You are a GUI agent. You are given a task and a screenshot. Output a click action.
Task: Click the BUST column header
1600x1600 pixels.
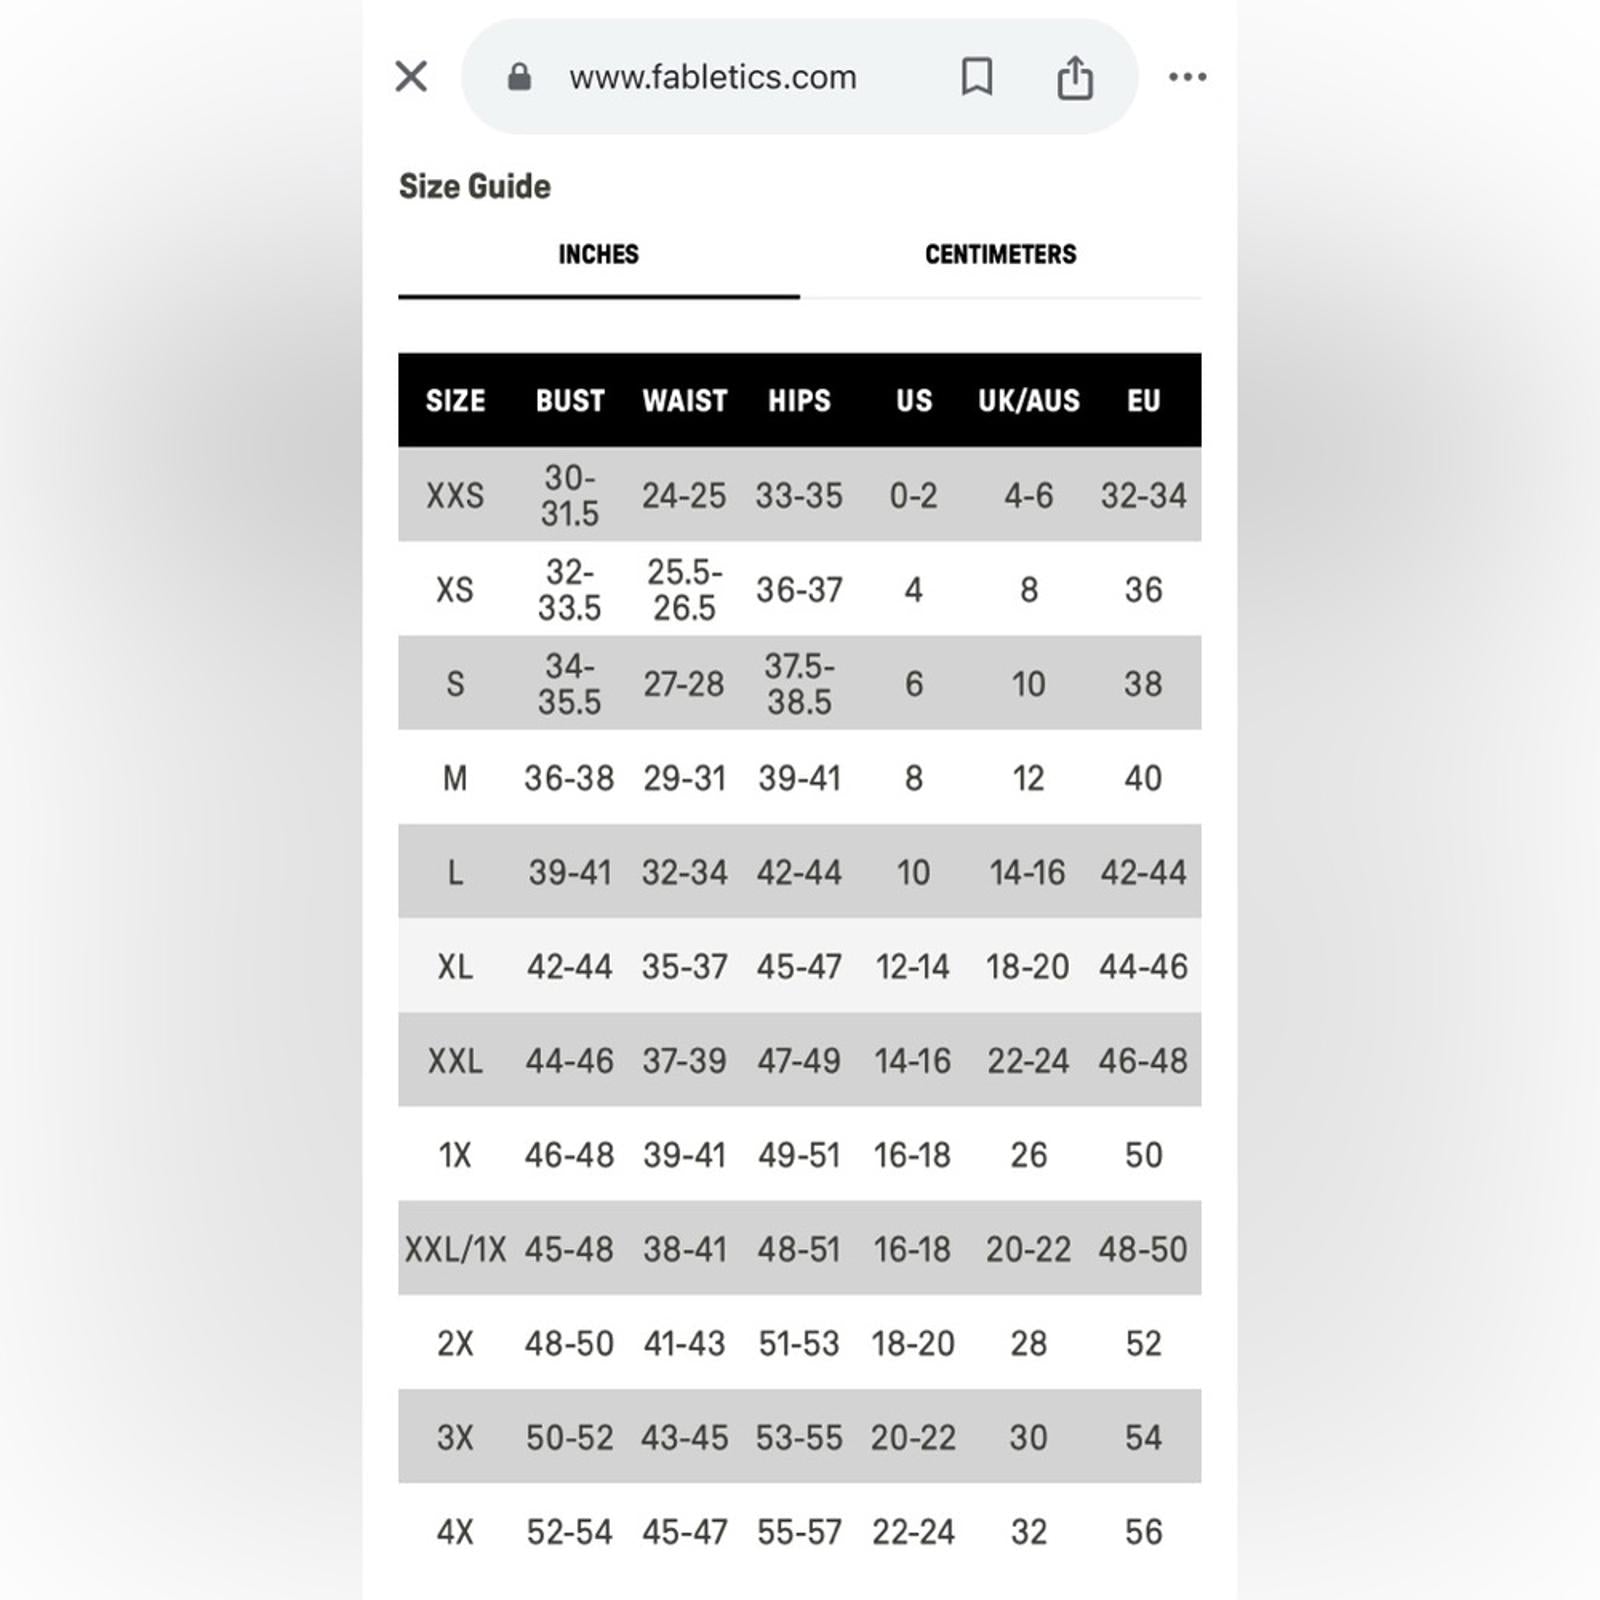pyautogui.click(x=570, y=400)
